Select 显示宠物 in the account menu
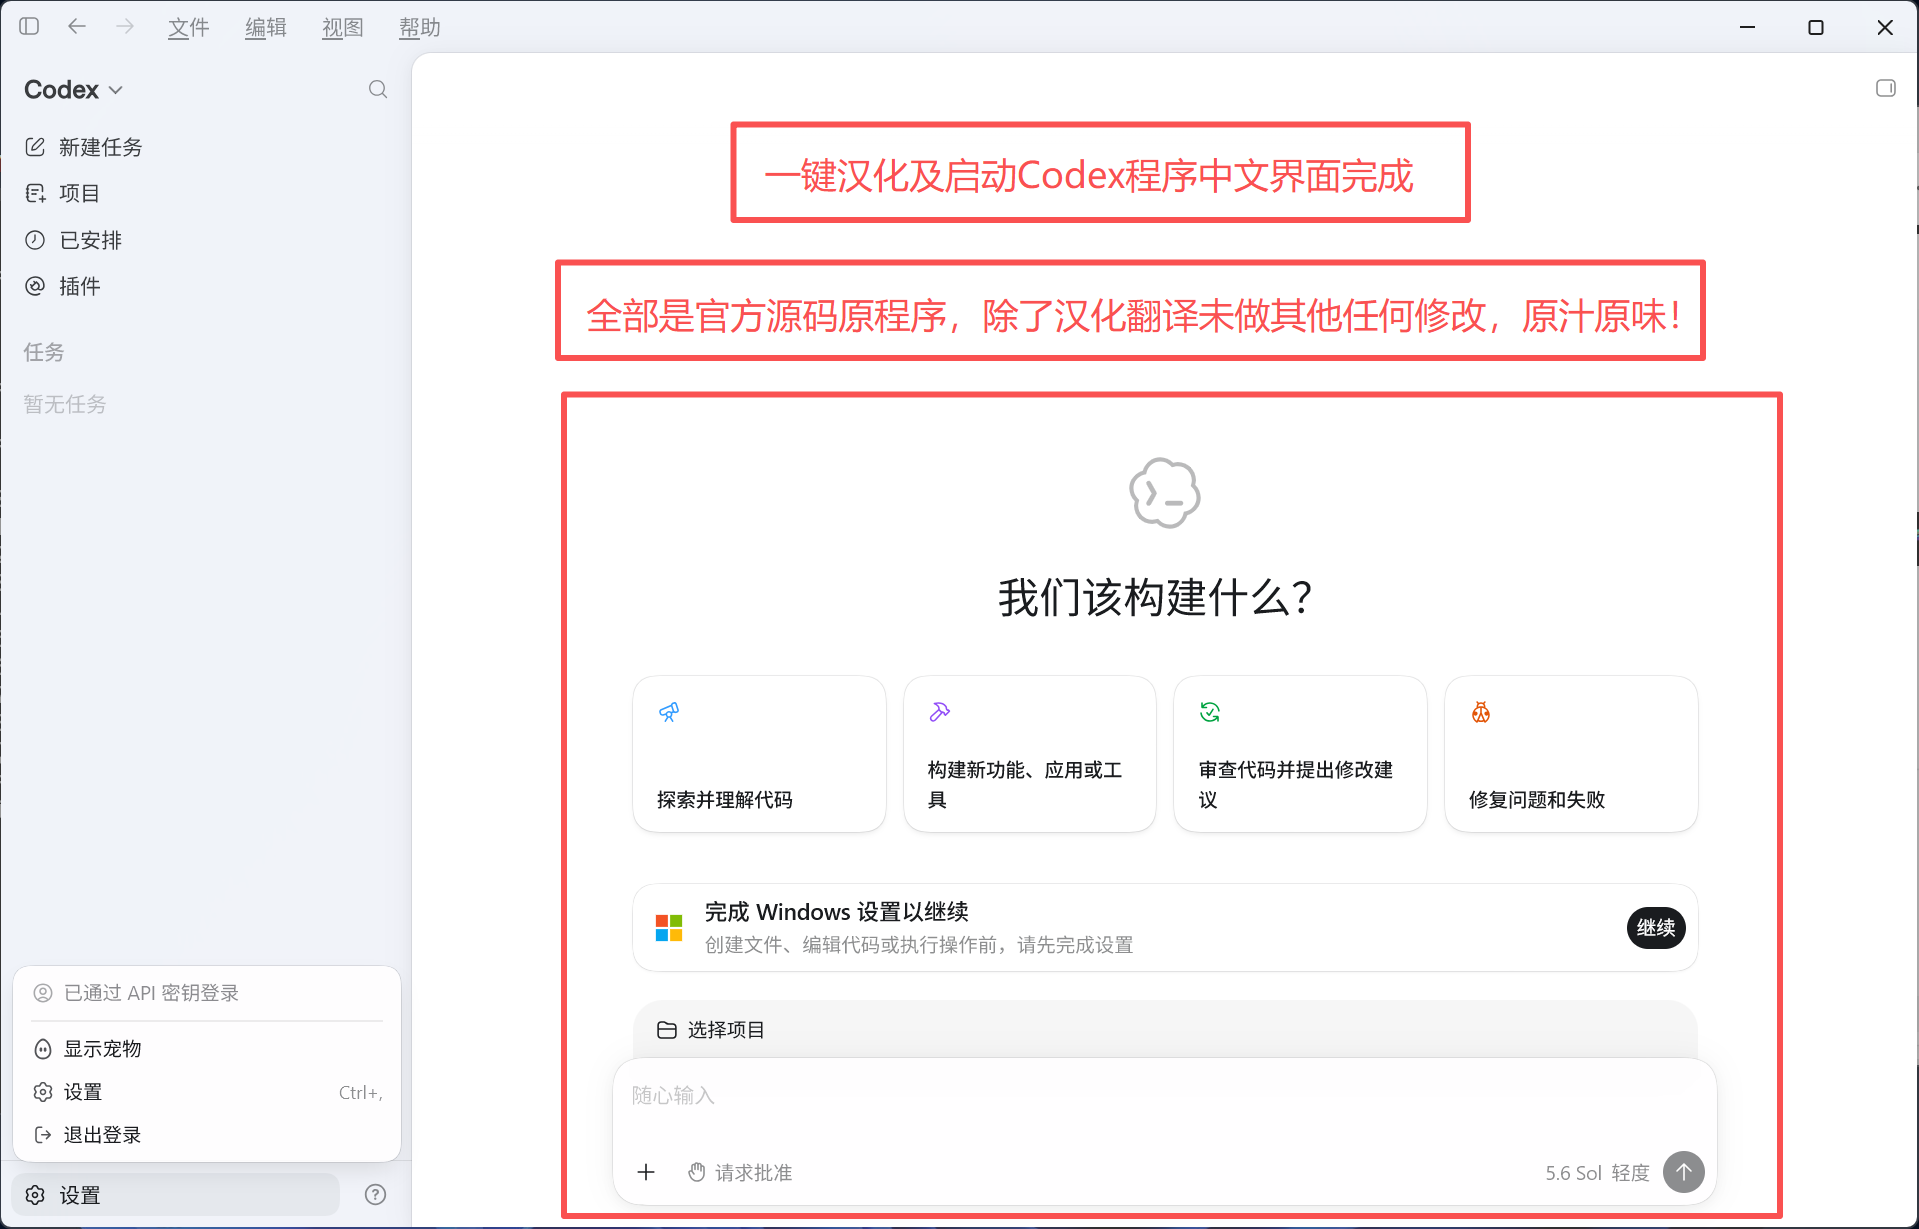The image size is (1919, 1229). pyautogui.click(x=207, y=1049)
